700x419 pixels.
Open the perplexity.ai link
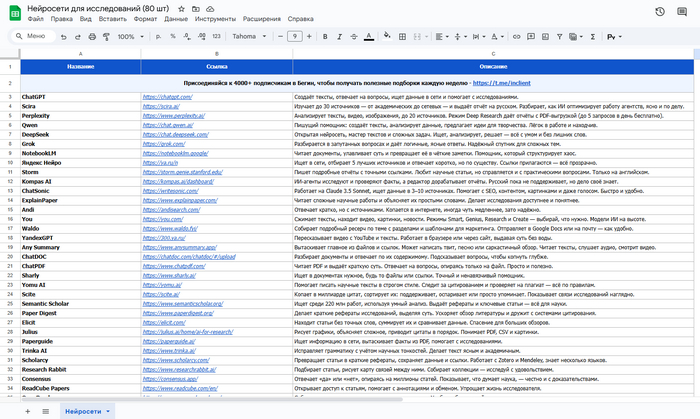(x=169, y=115)
